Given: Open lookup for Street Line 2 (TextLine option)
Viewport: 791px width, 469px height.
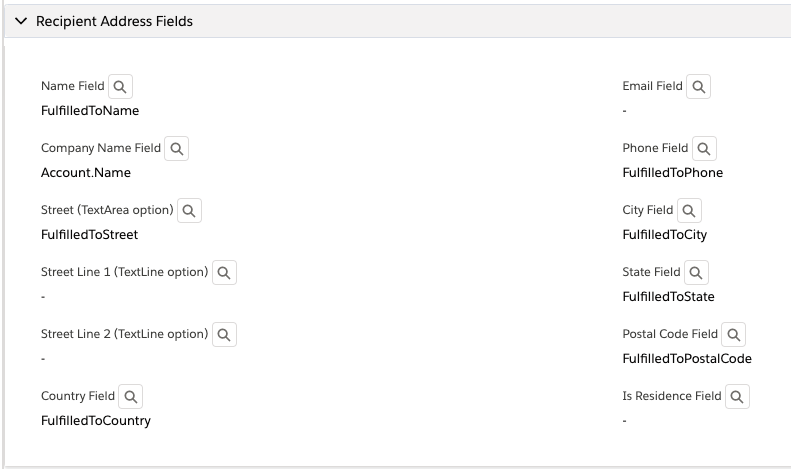Looking at the screenshot, I should tap(224, 335).
